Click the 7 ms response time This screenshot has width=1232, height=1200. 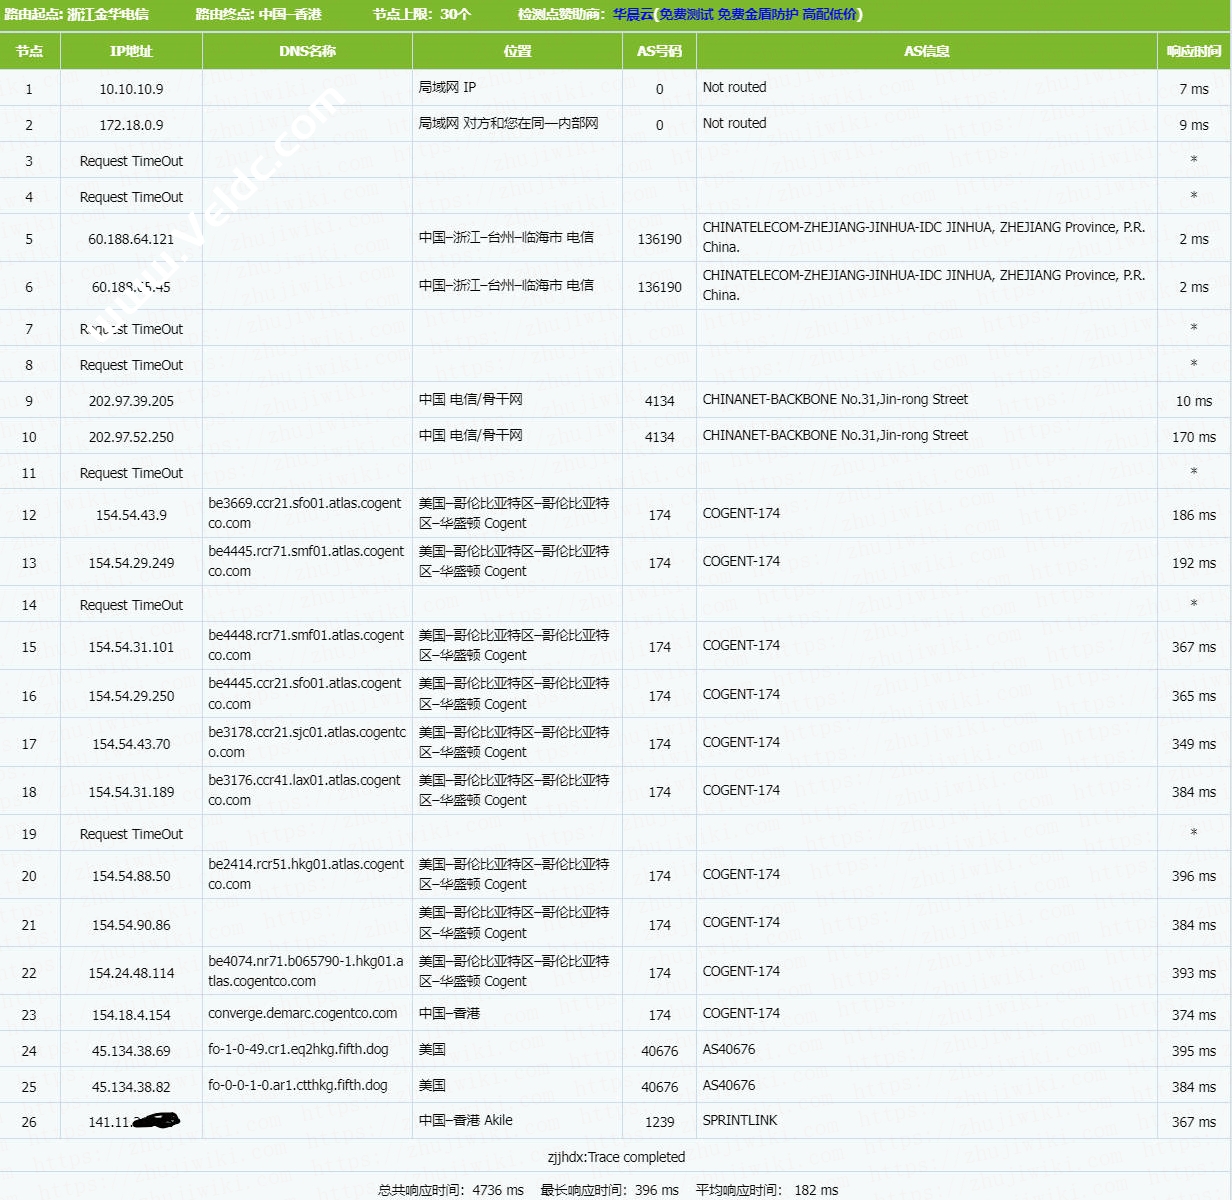pyautogui.click(x=1194, y=89)
